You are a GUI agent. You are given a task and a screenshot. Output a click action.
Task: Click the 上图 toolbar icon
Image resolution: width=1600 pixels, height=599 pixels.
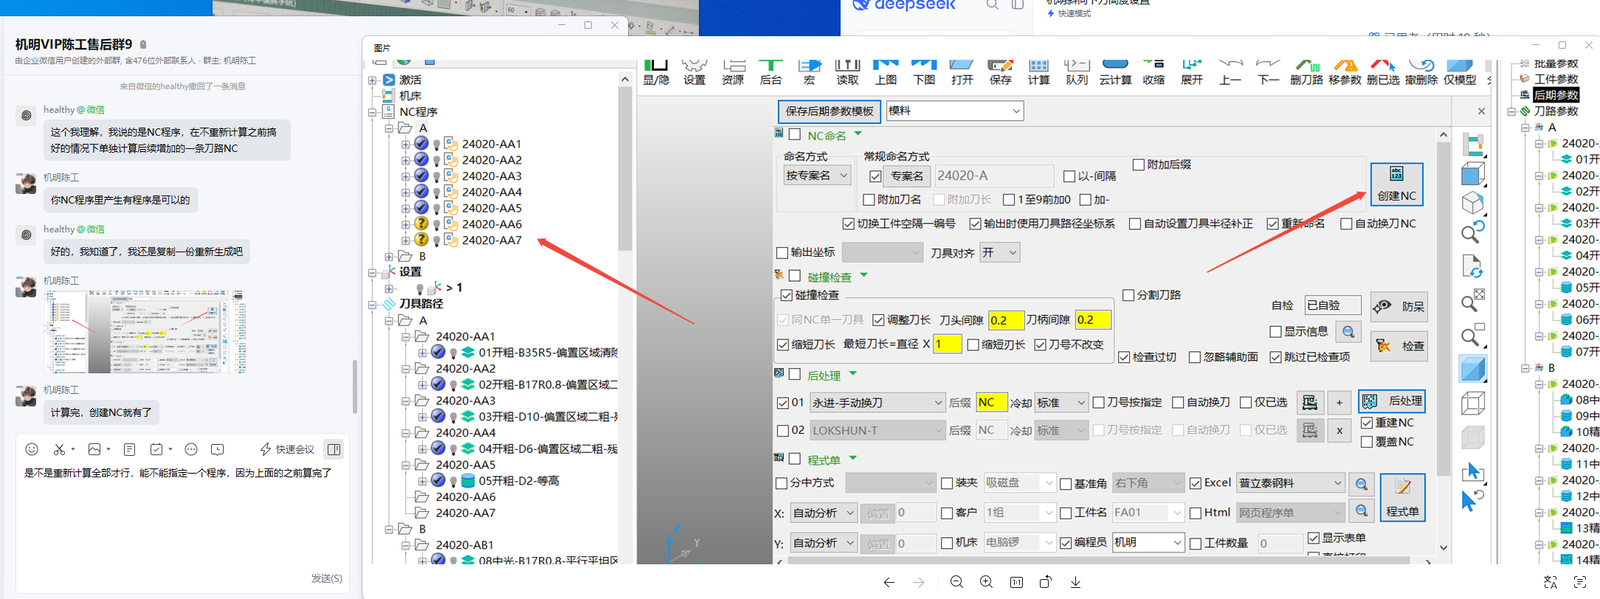[x=886, y=72]
